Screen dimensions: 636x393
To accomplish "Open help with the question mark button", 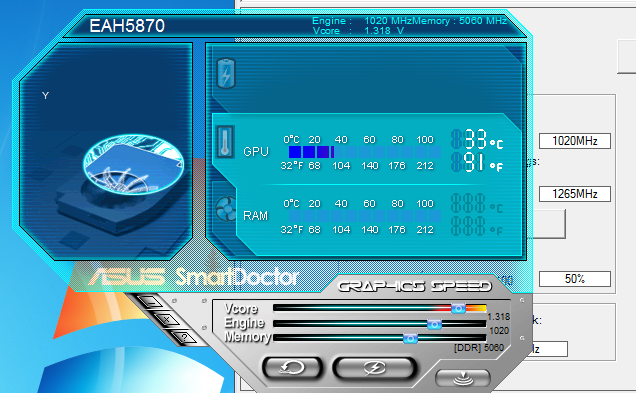I will (184, 337).
